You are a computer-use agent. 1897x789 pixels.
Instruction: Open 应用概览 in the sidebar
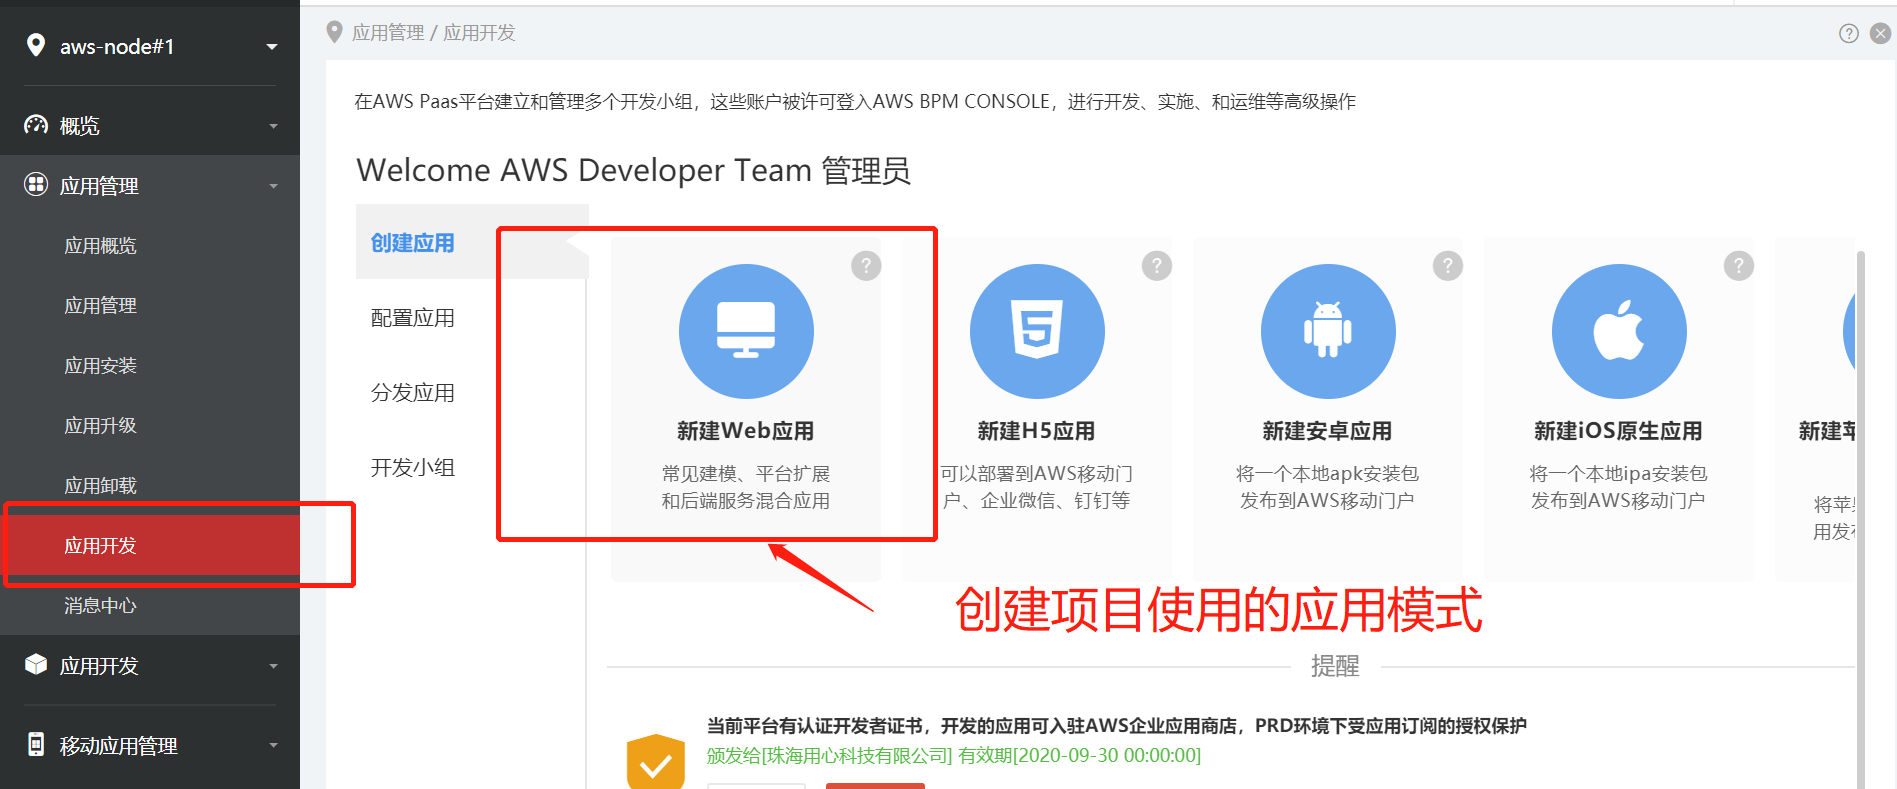pos(100,246)
